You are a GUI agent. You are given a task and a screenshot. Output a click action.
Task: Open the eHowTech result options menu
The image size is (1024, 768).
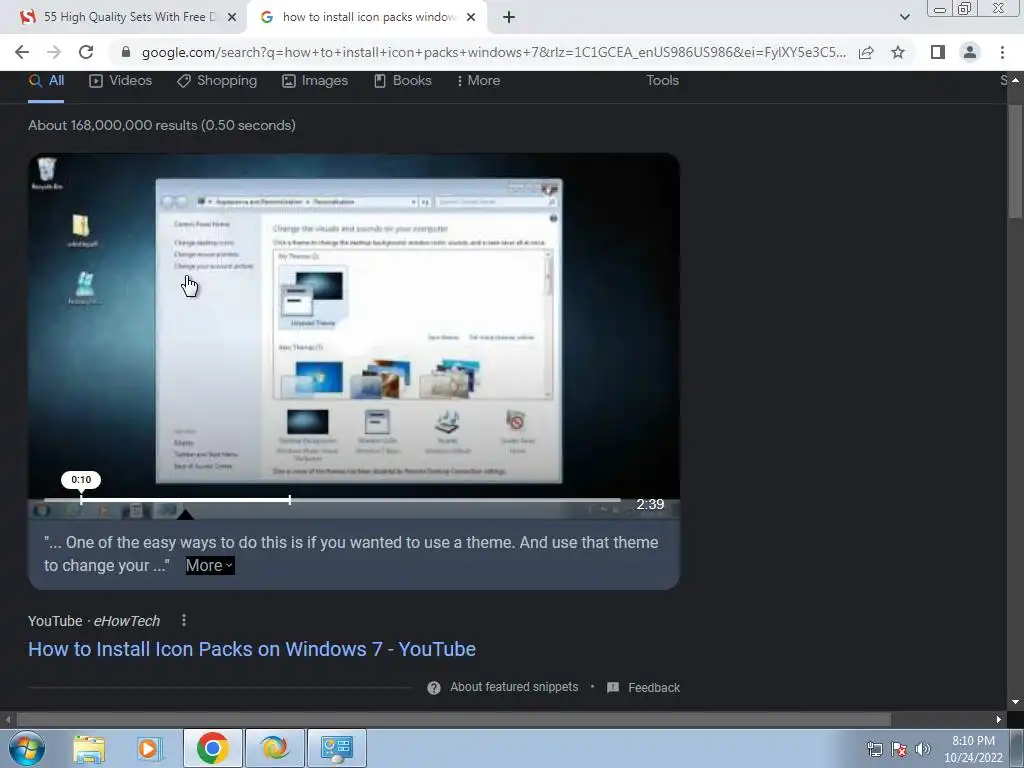184,620
